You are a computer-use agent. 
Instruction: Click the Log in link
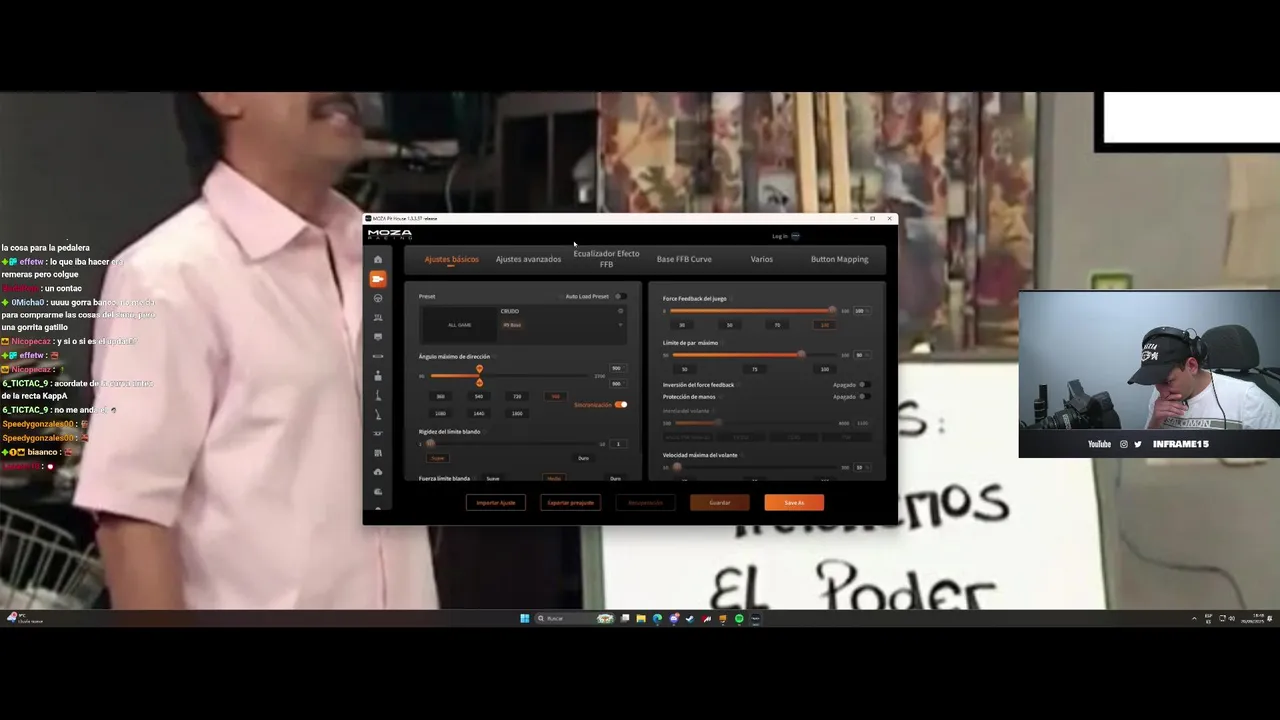pyautogui.click(x=780, y=236)
